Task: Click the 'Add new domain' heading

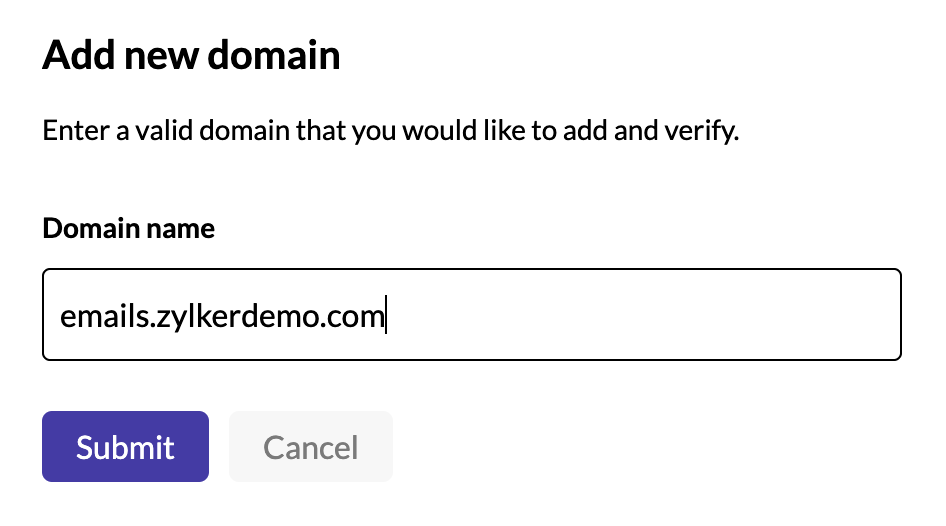Action: pyautogui.click(x=191, y=55)
